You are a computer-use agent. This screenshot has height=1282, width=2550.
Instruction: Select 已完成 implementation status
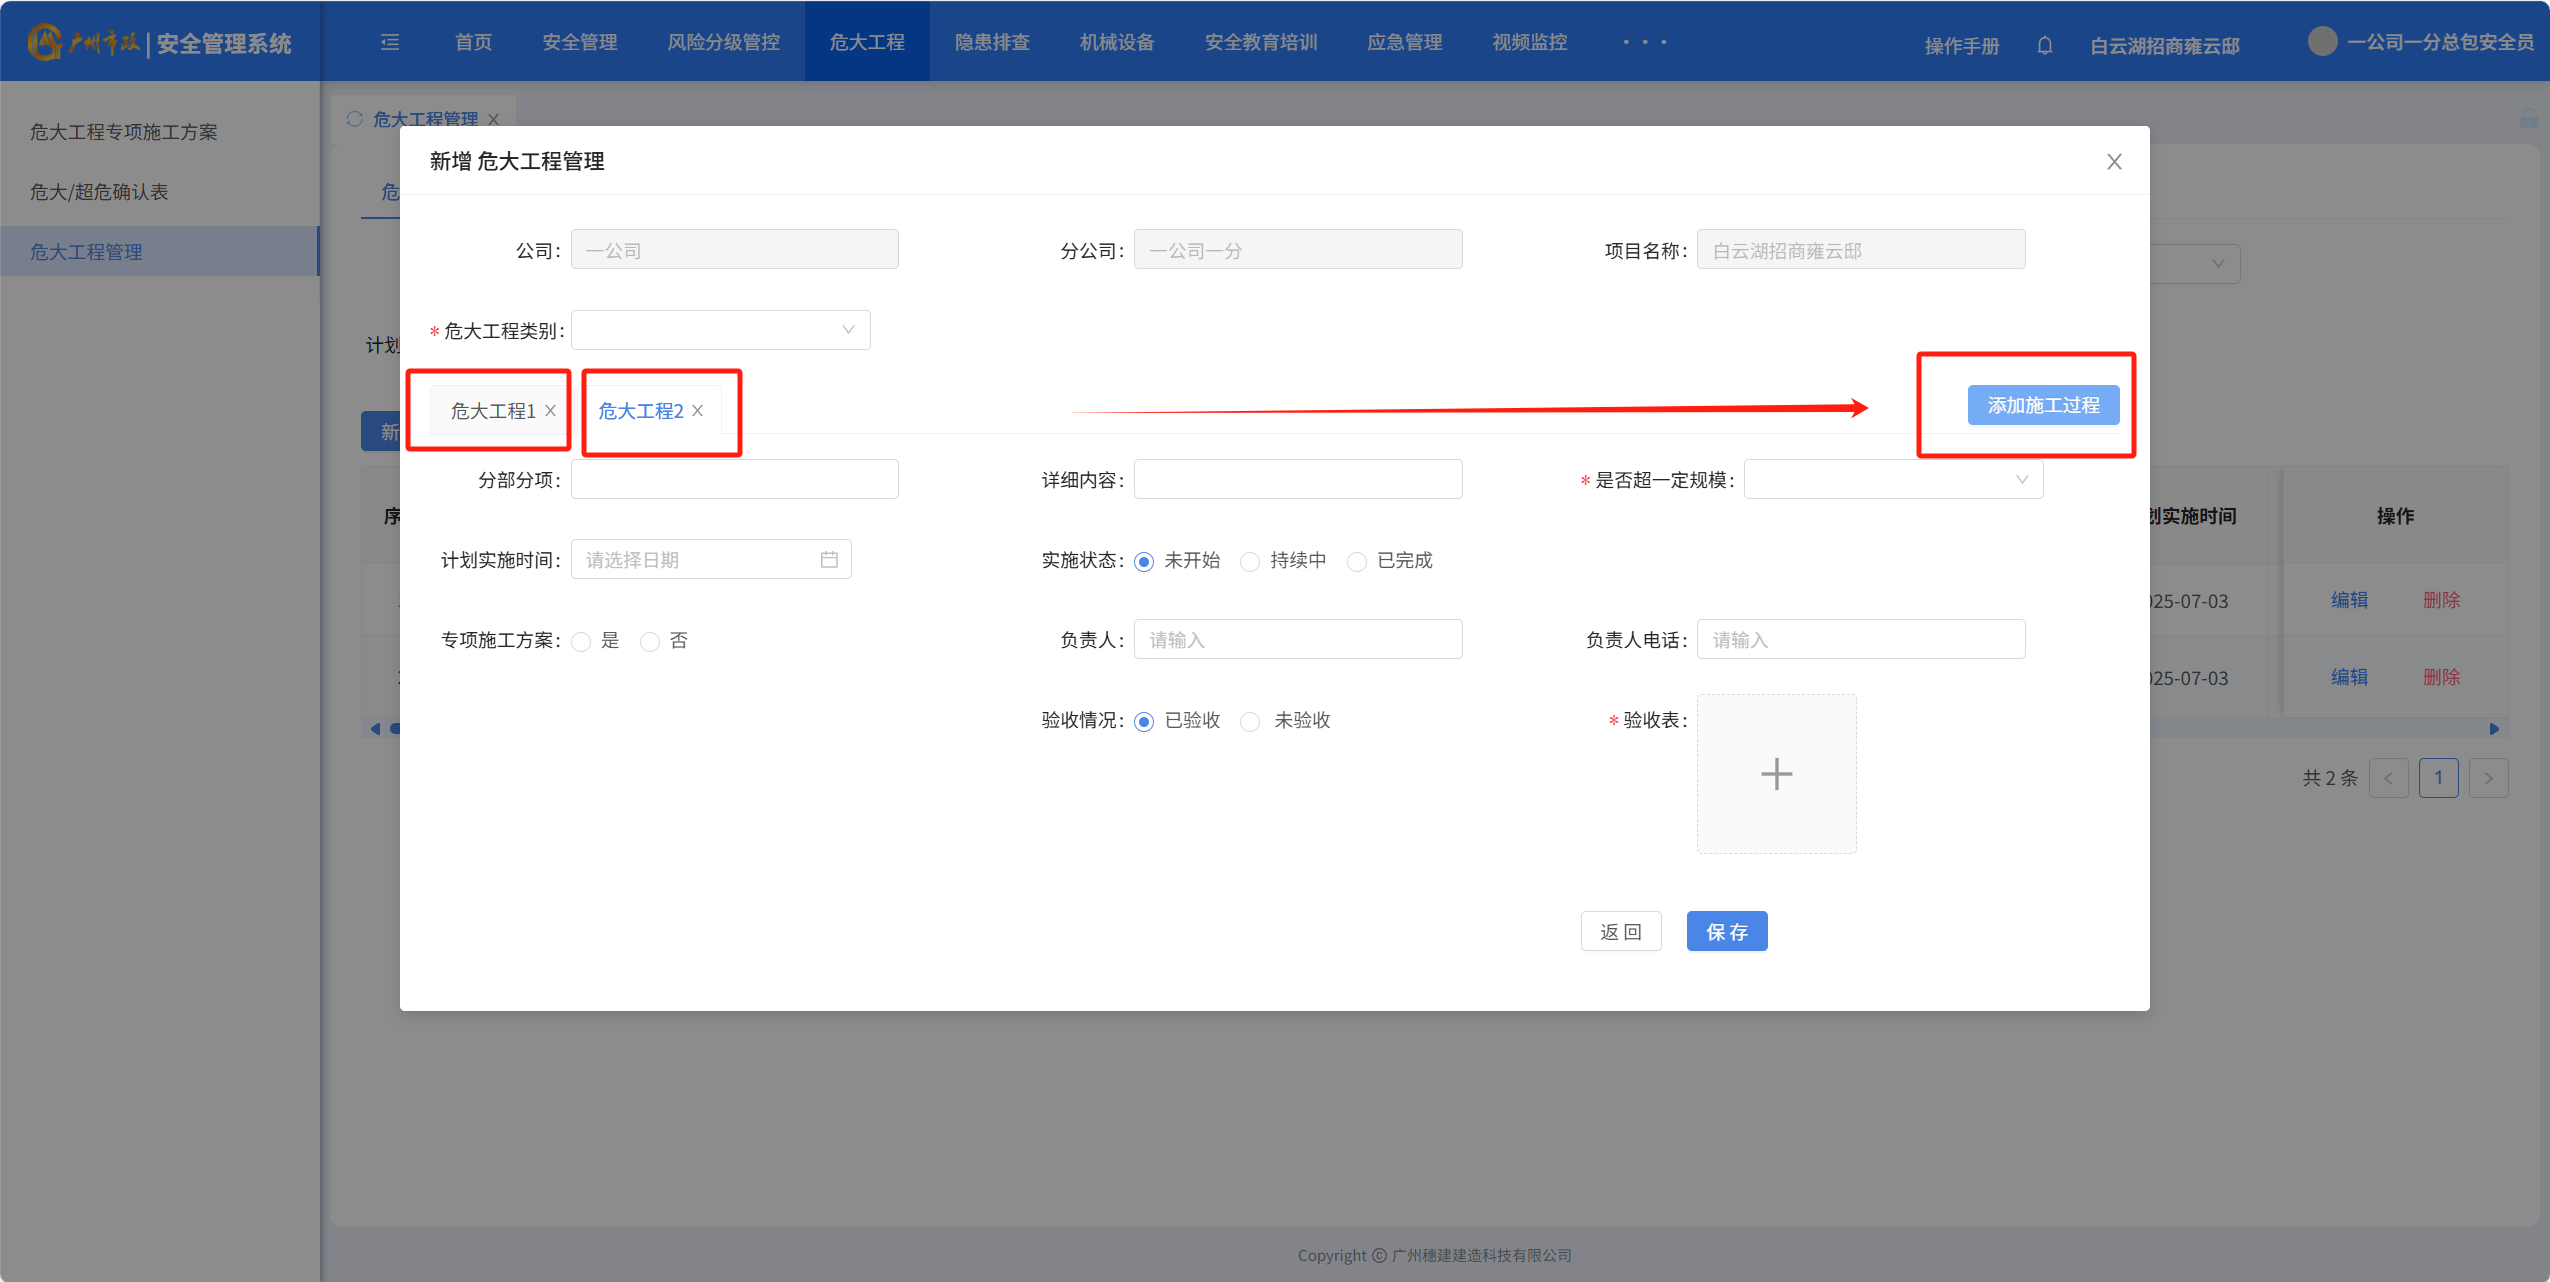click(1357, 561)
